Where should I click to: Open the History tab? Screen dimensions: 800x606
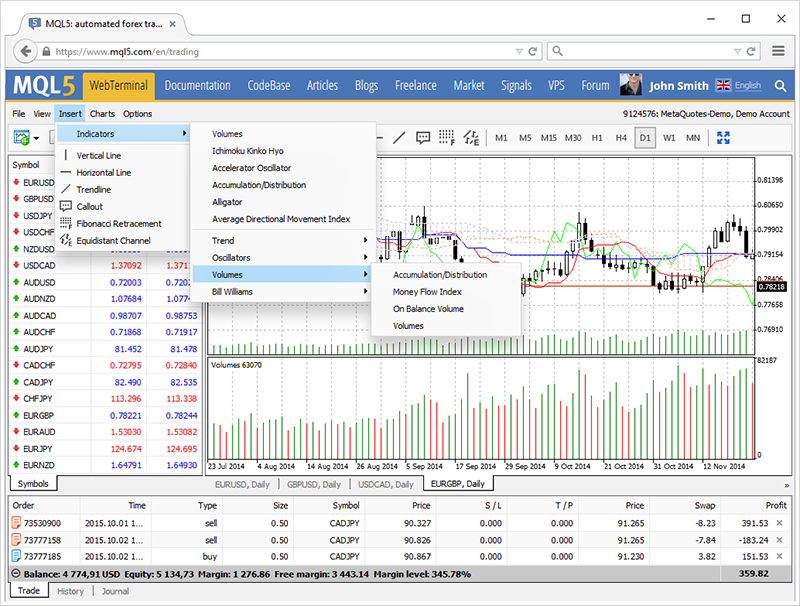(70, 591)
